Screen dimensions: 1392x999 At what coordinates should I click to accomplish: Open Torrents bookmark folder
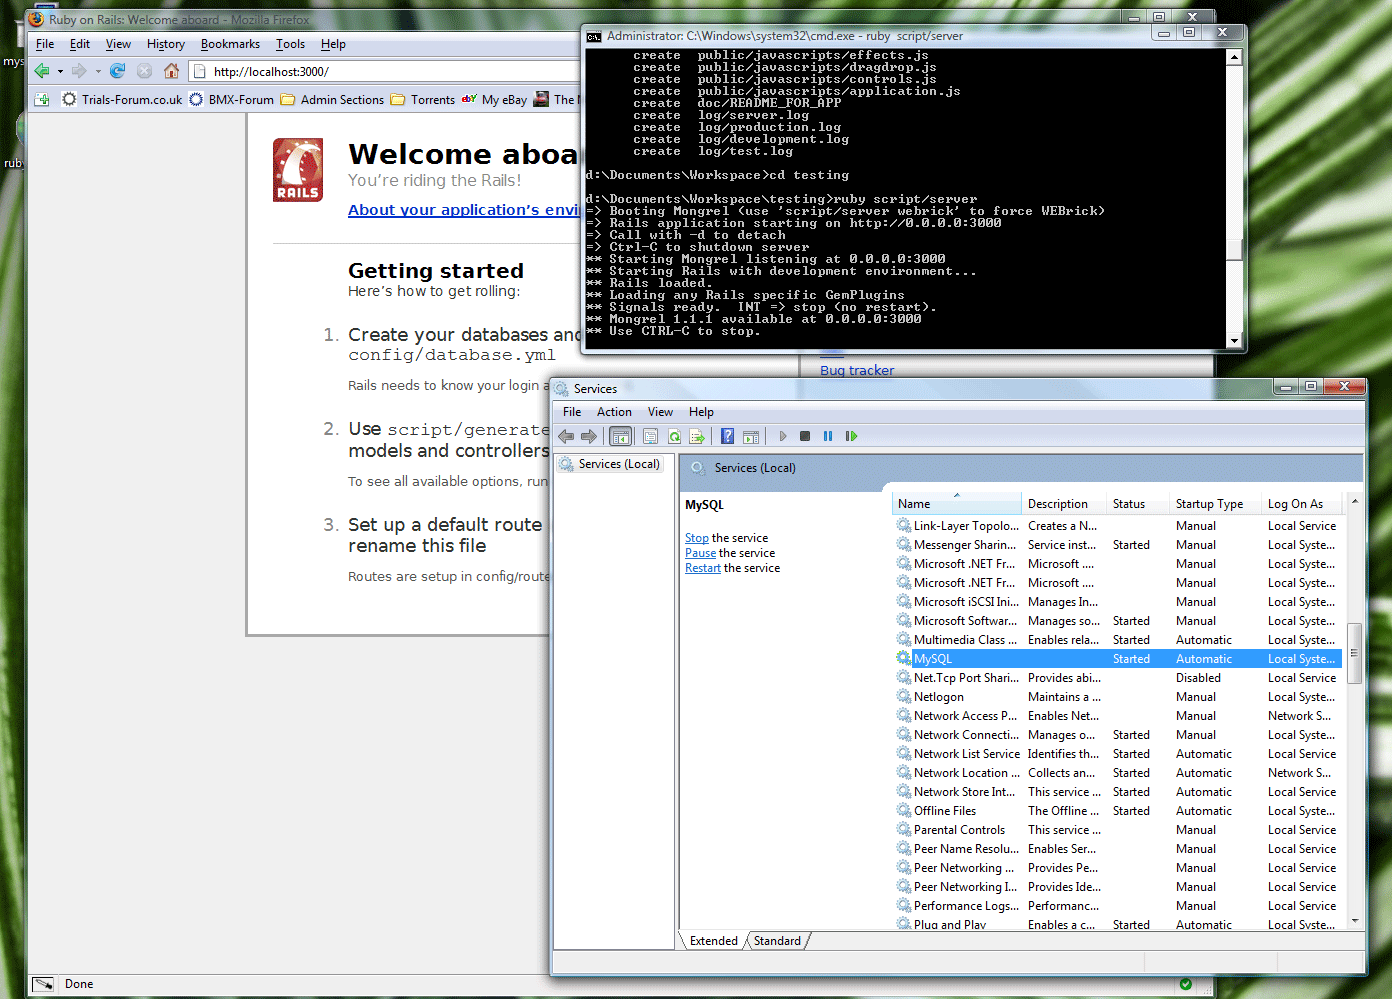coord(422,100)
